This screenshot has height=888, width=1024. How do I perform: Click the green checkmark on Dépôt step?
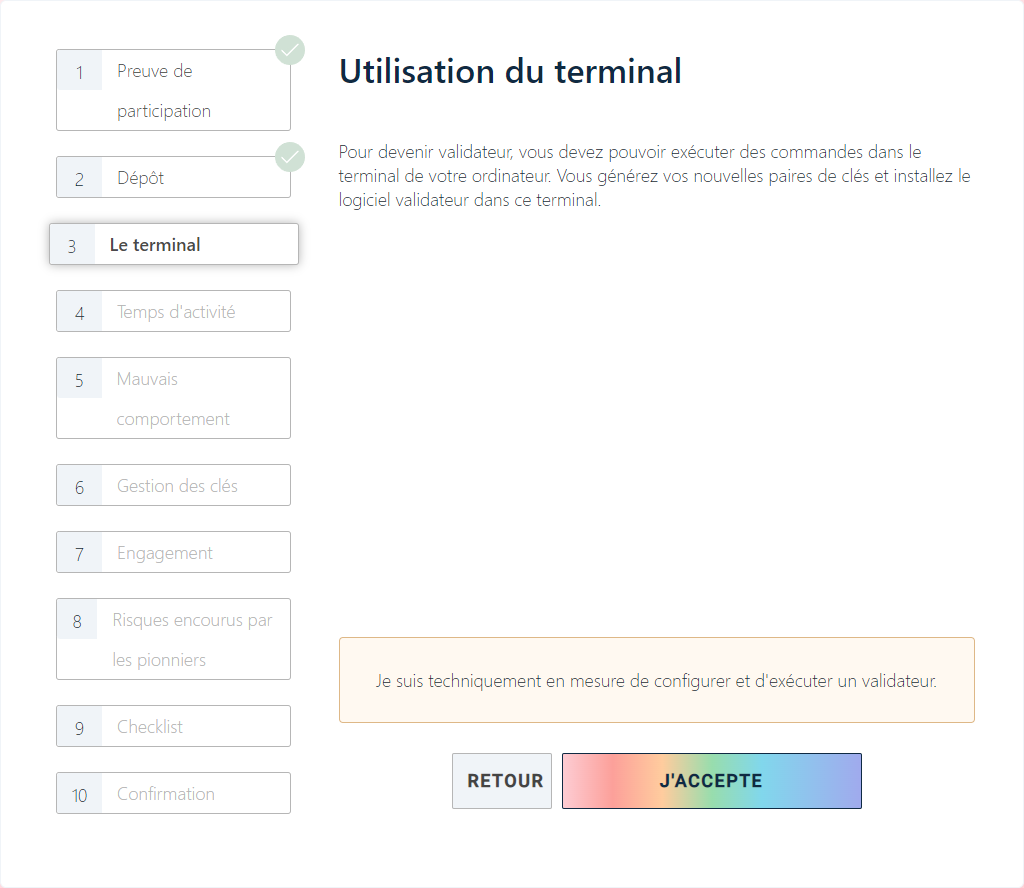(290, 156)
